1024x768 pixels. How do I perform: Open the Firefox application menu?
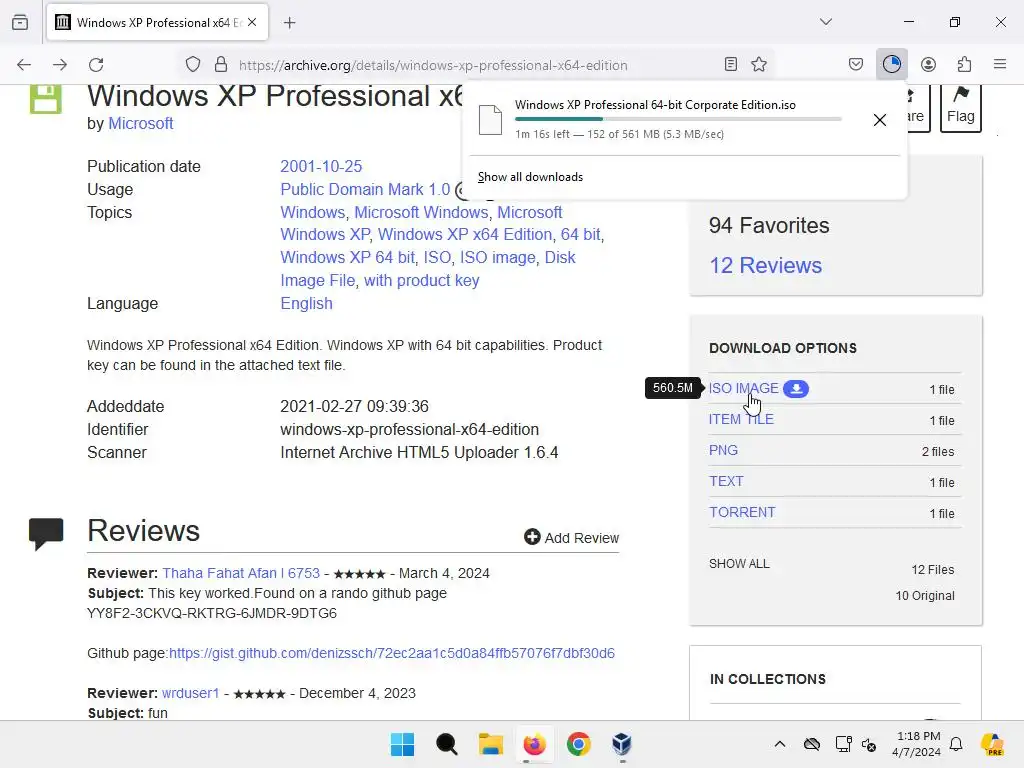(x=1000, y=64)
